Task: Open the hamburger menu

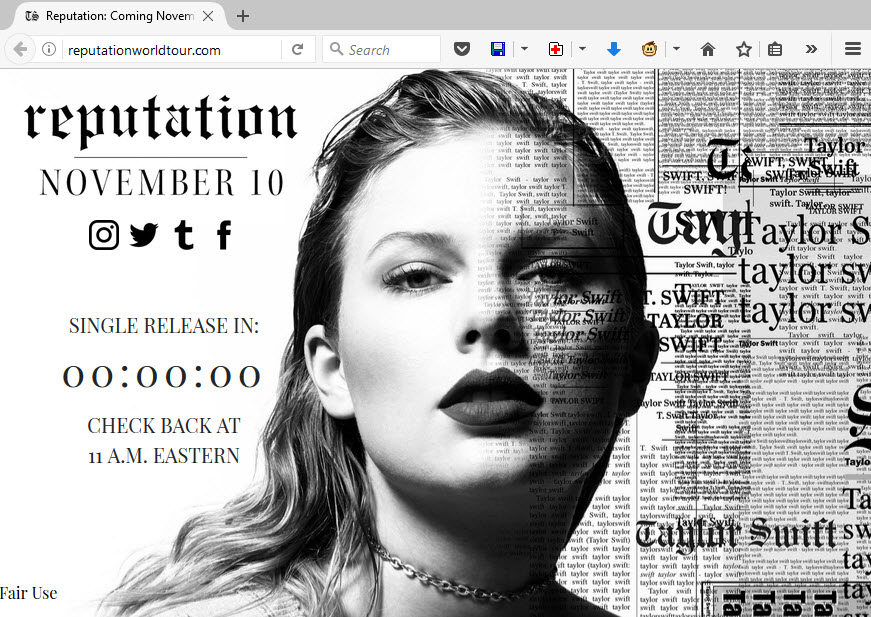Action: (853, 49)
